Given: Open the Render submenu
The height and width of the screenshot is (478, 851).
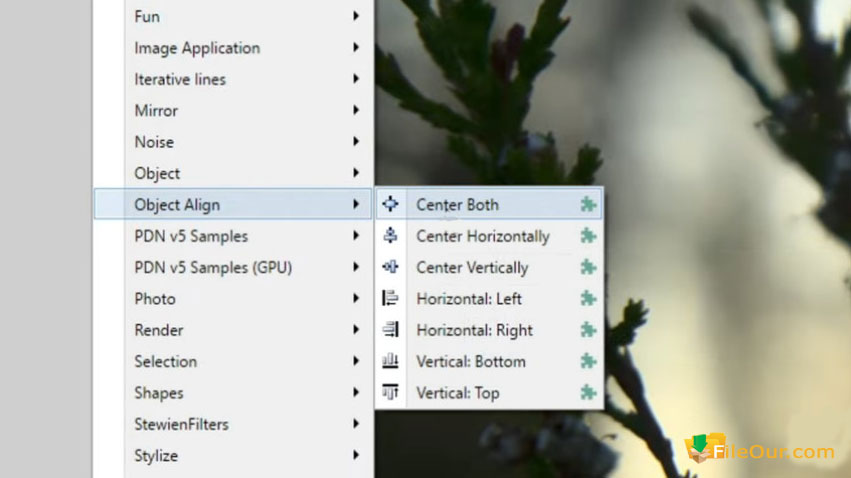Looking at the screenshot, I should click(x=233, y=330).
